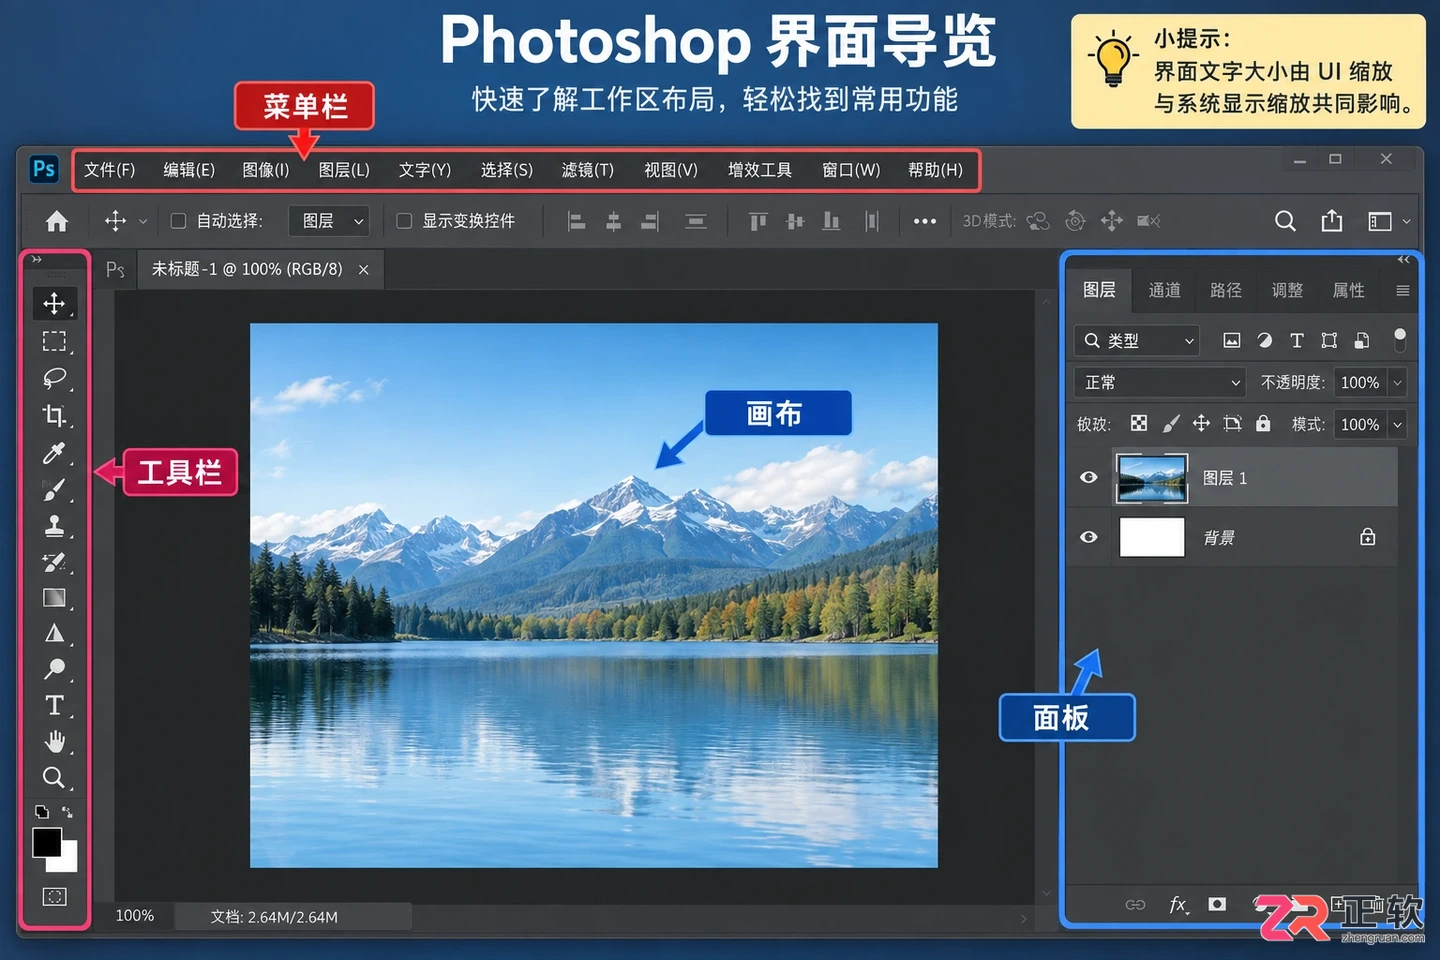Open the 图层 auto-select dropdown
The width and height of the screenshot is (1440, 960).
pos(329,221)
